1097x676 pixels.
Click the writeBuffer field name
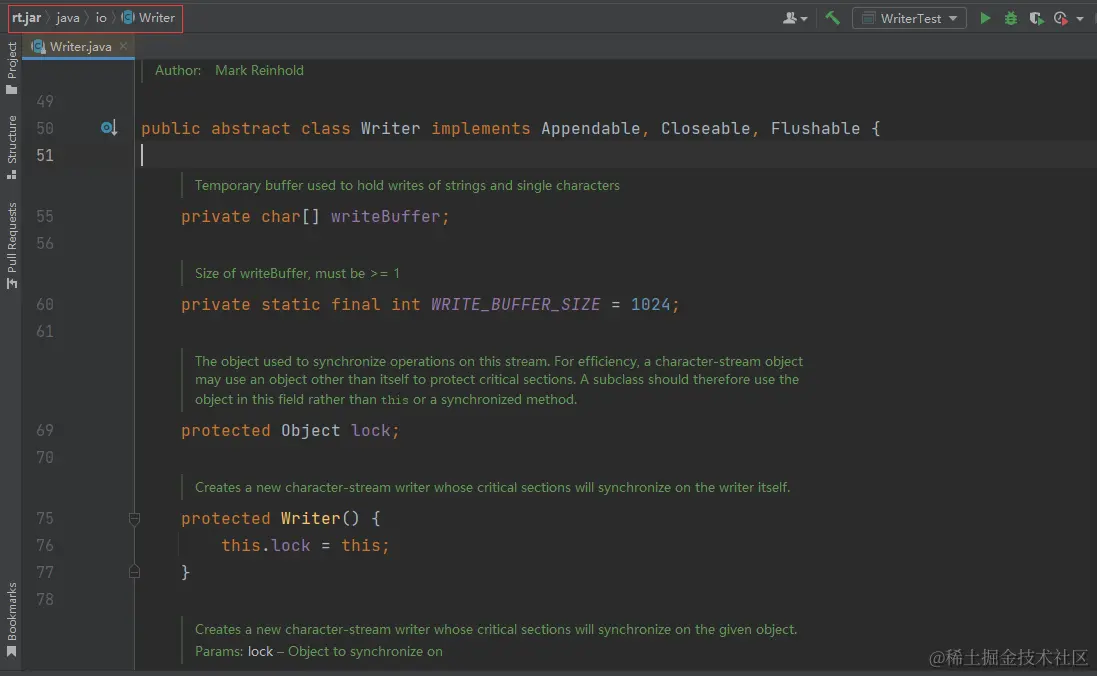[385, 216]
